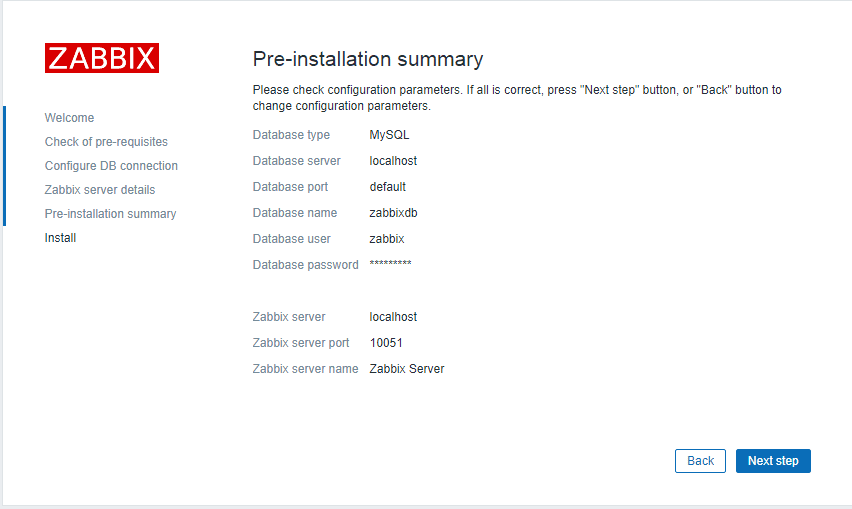Viewport: 852px width, 509px height.
Task: Click the 10051 server port value
Action: pos(386,343)
